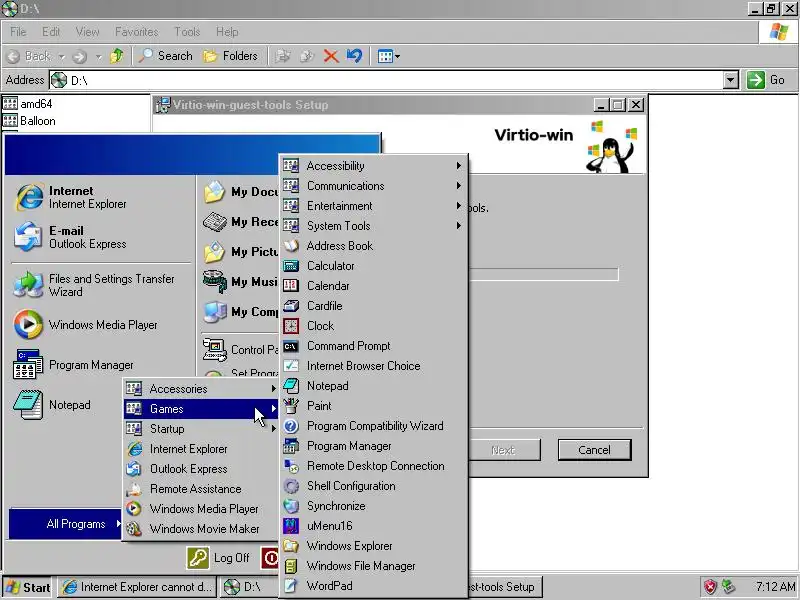Launch Paint
The image size is (800, 600).
[x=373, y=406]
